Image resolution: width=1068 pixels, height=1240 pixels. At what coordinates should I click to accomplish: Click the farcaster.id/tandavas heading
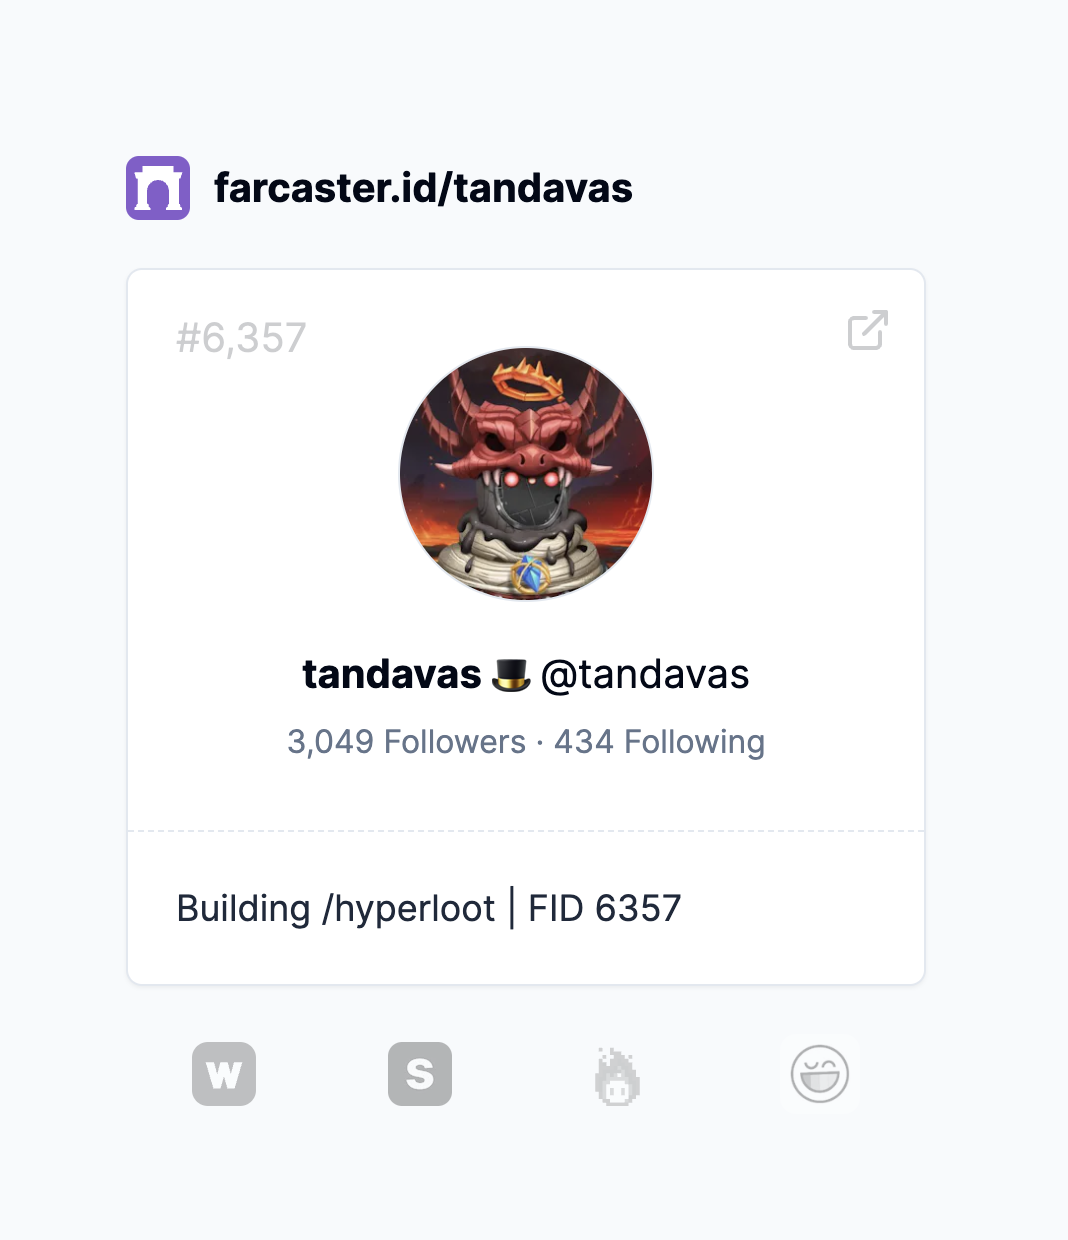[423, 188]
